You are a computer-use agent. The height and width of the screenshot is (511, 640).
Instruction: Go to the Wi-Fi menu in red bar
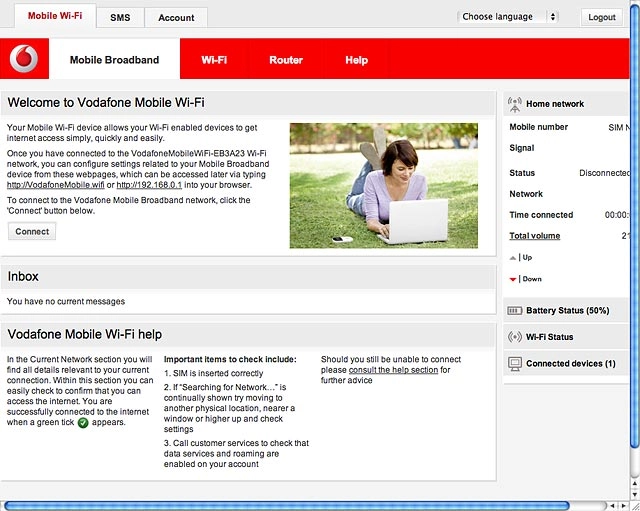click(214, 60)
